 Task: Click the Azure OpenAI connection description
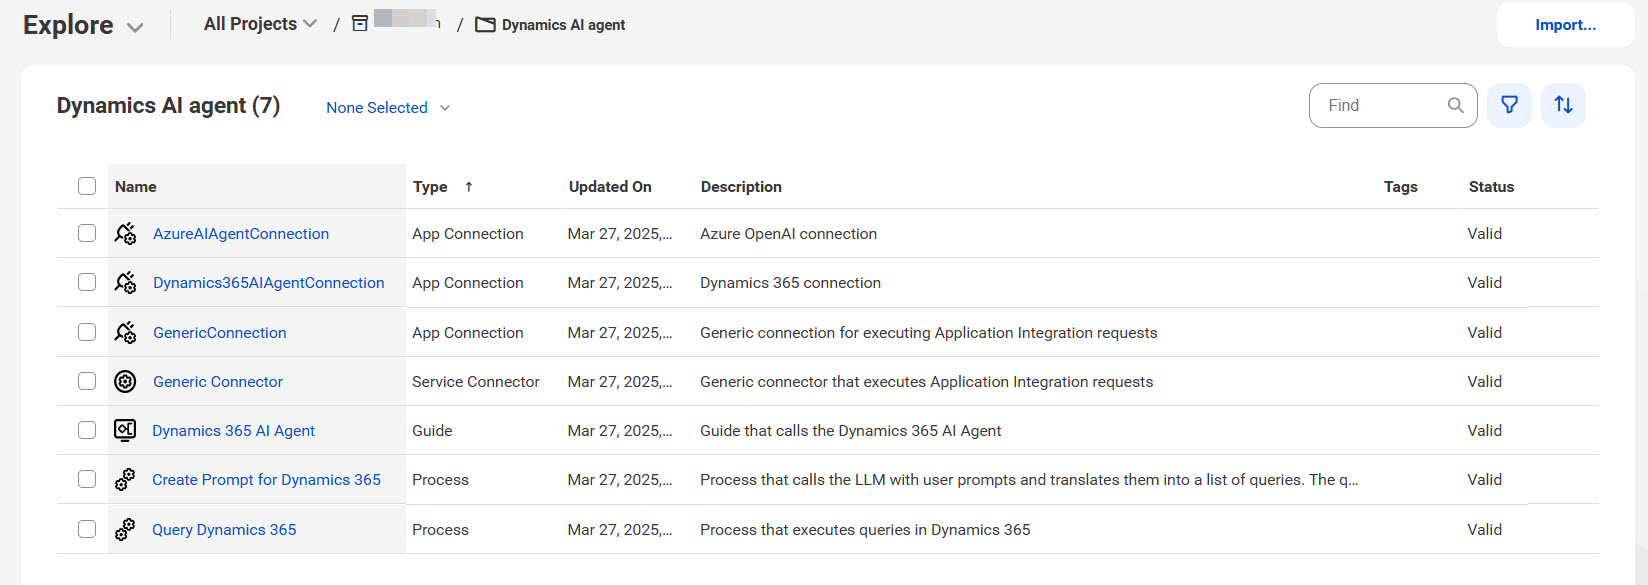tap(788, 234)
